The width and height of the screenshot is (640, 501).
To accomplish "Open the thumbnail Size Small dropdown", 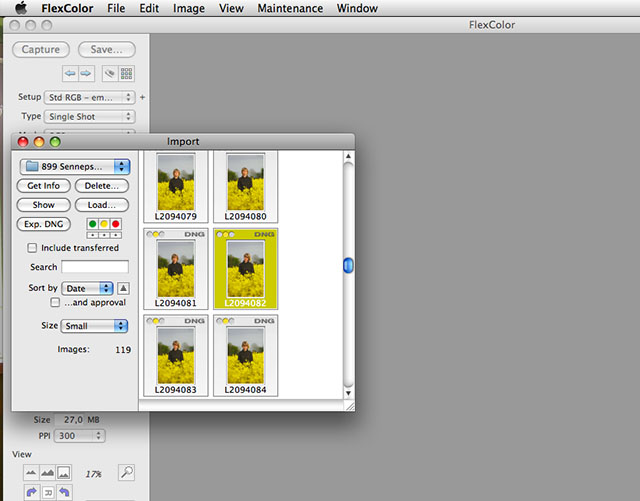I will point(94,326).
